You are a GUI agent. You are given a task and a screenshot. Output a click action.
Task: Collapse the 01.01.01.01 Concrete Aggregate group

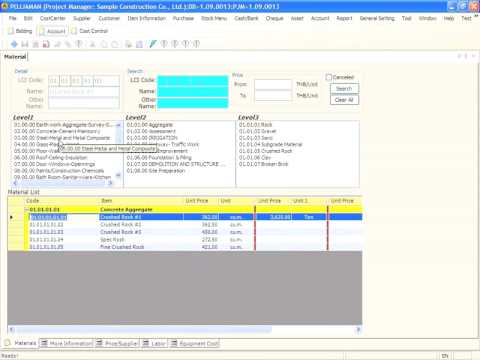pos(27,209)
